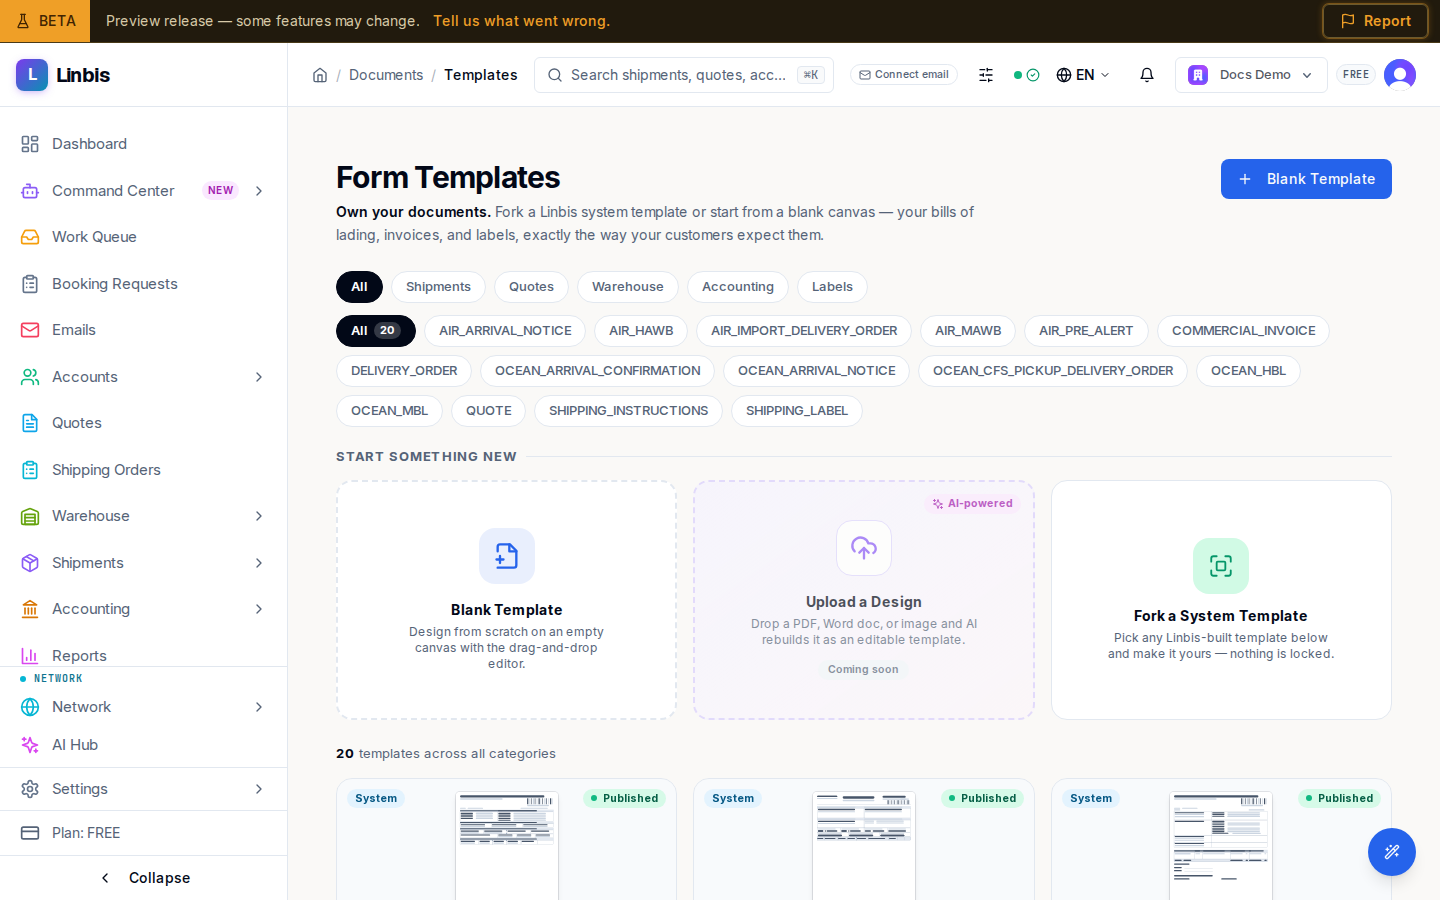Click the home breadcrumb icon
Viewport: 1440px width, 900px height.
(x=320, y=75)
